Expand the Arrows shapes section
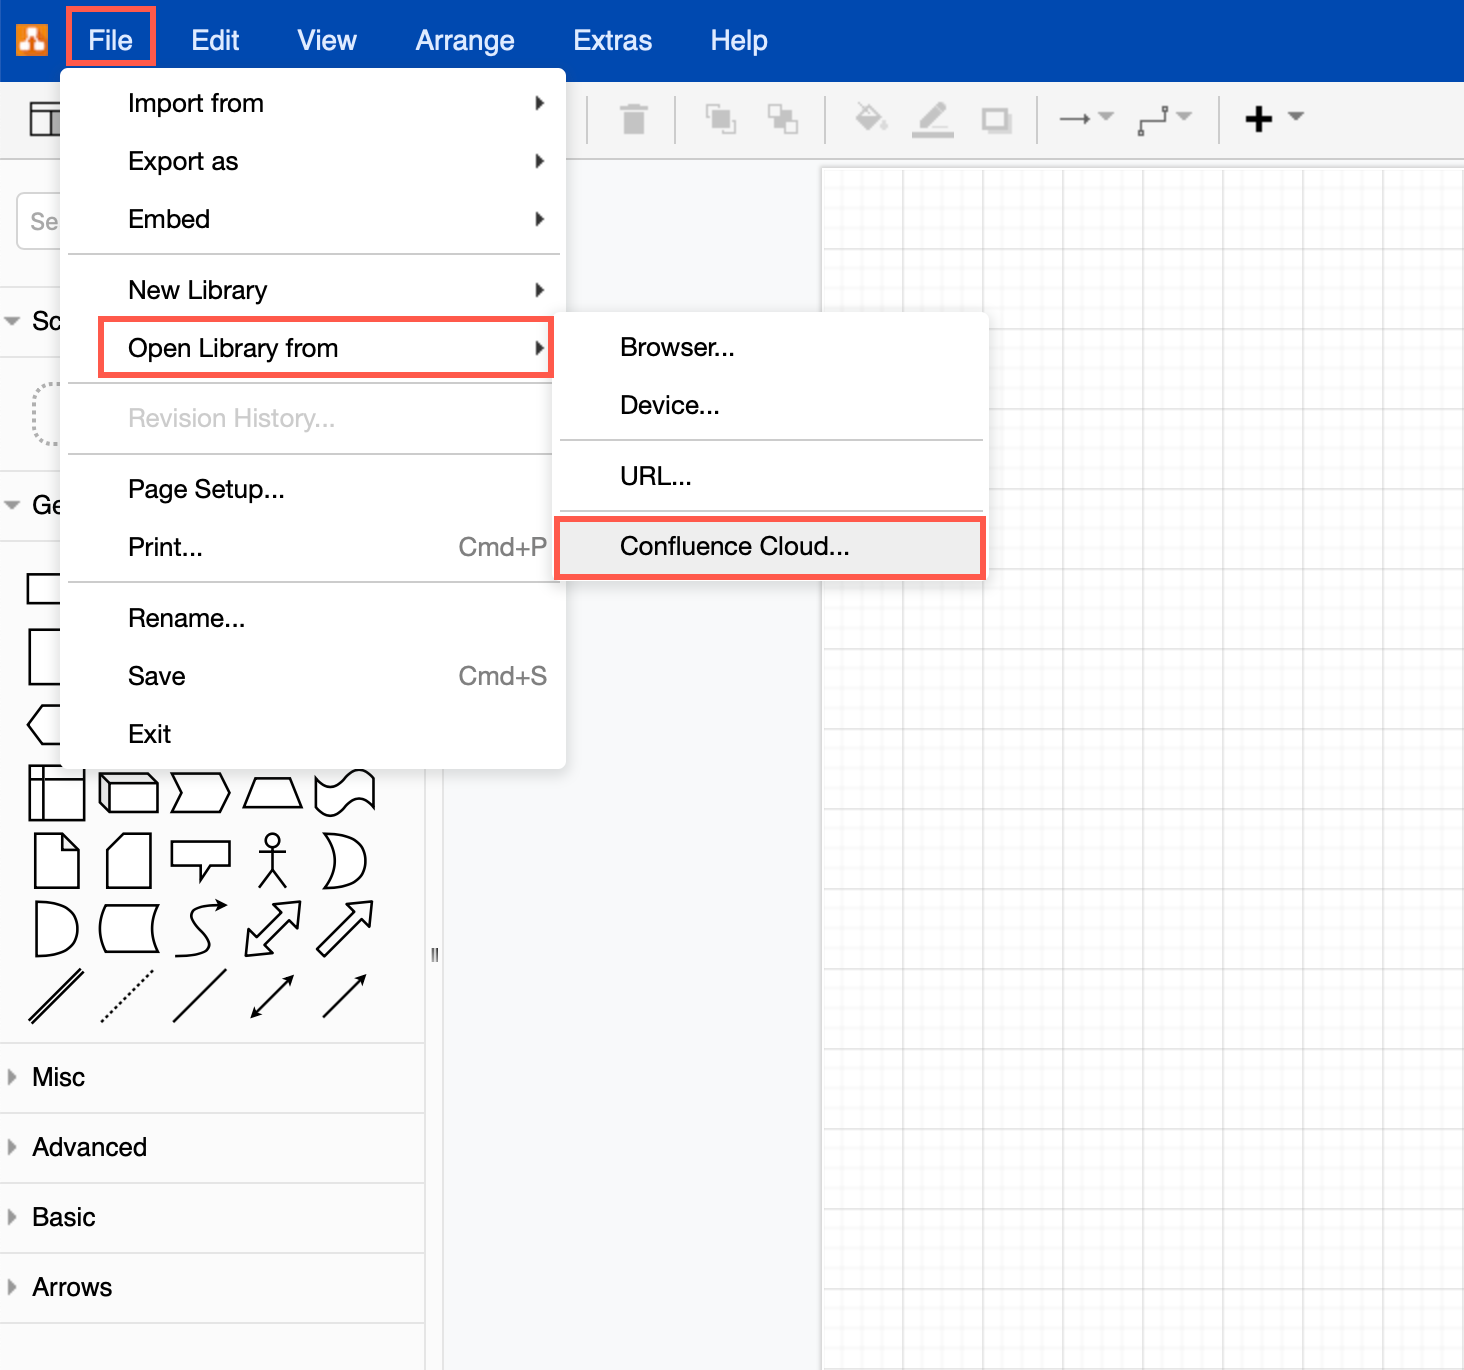Image resolution: width=1464 pixels, height=1370 pixels. click(71, 1287)
